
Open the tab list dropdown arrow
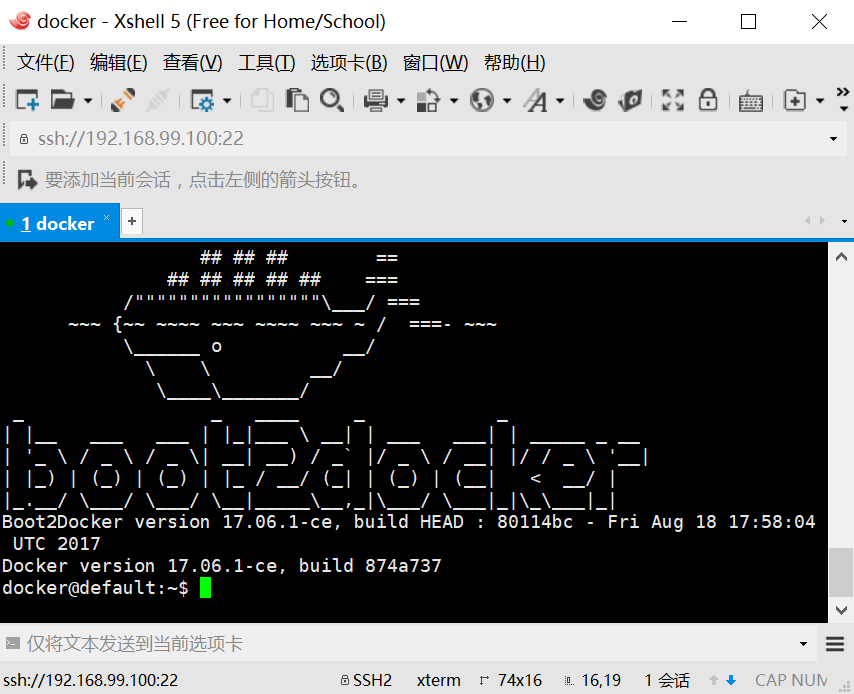(844, 221)
